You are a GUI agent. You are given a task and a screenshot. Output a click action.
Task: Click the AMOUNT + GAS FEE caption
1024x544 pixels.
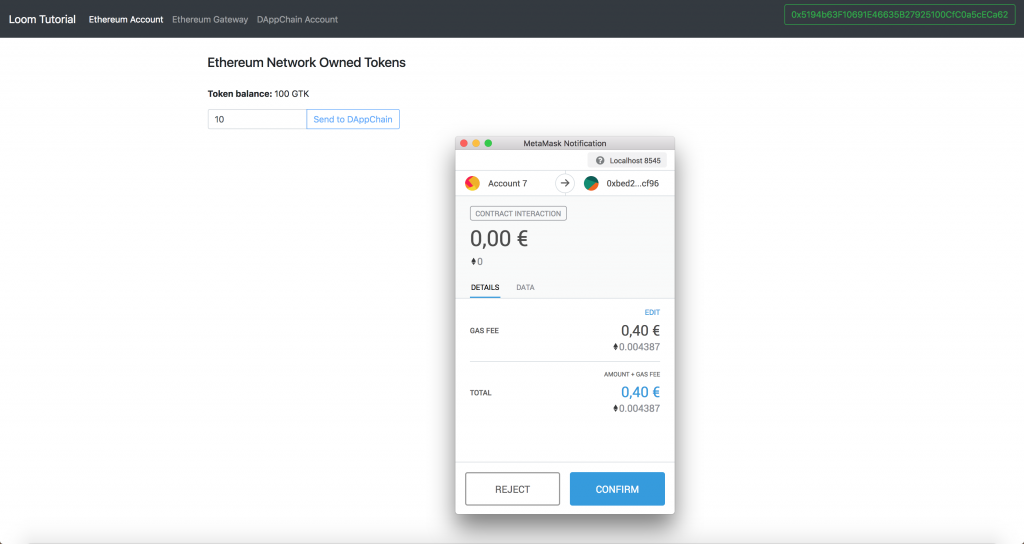pyautogui.click(x=632, y=375)
